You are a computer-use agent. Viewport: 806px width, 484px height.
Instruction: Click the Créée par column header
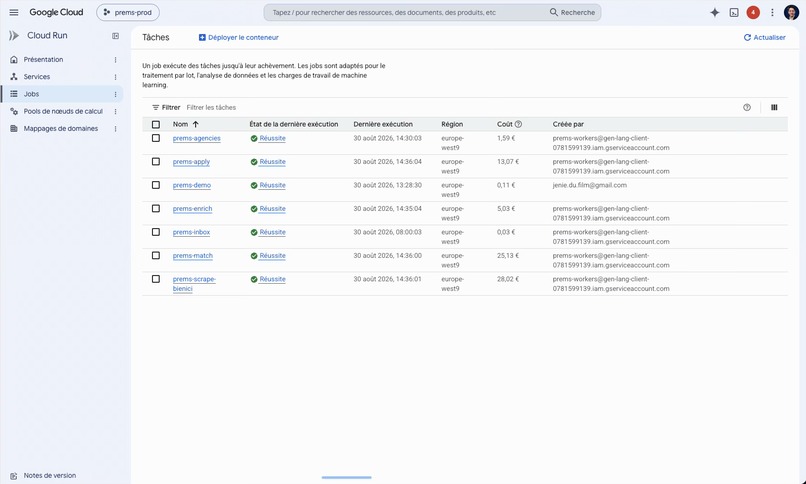tap(568, 124)
